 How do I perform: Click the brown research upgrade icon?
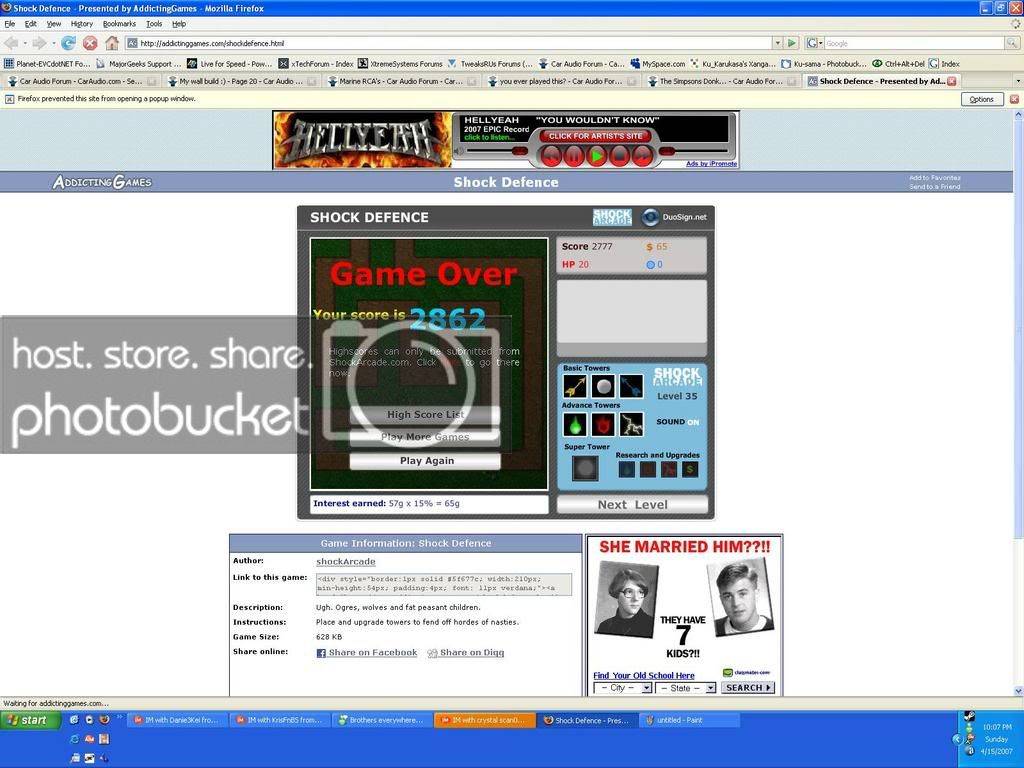coord(648,469)
